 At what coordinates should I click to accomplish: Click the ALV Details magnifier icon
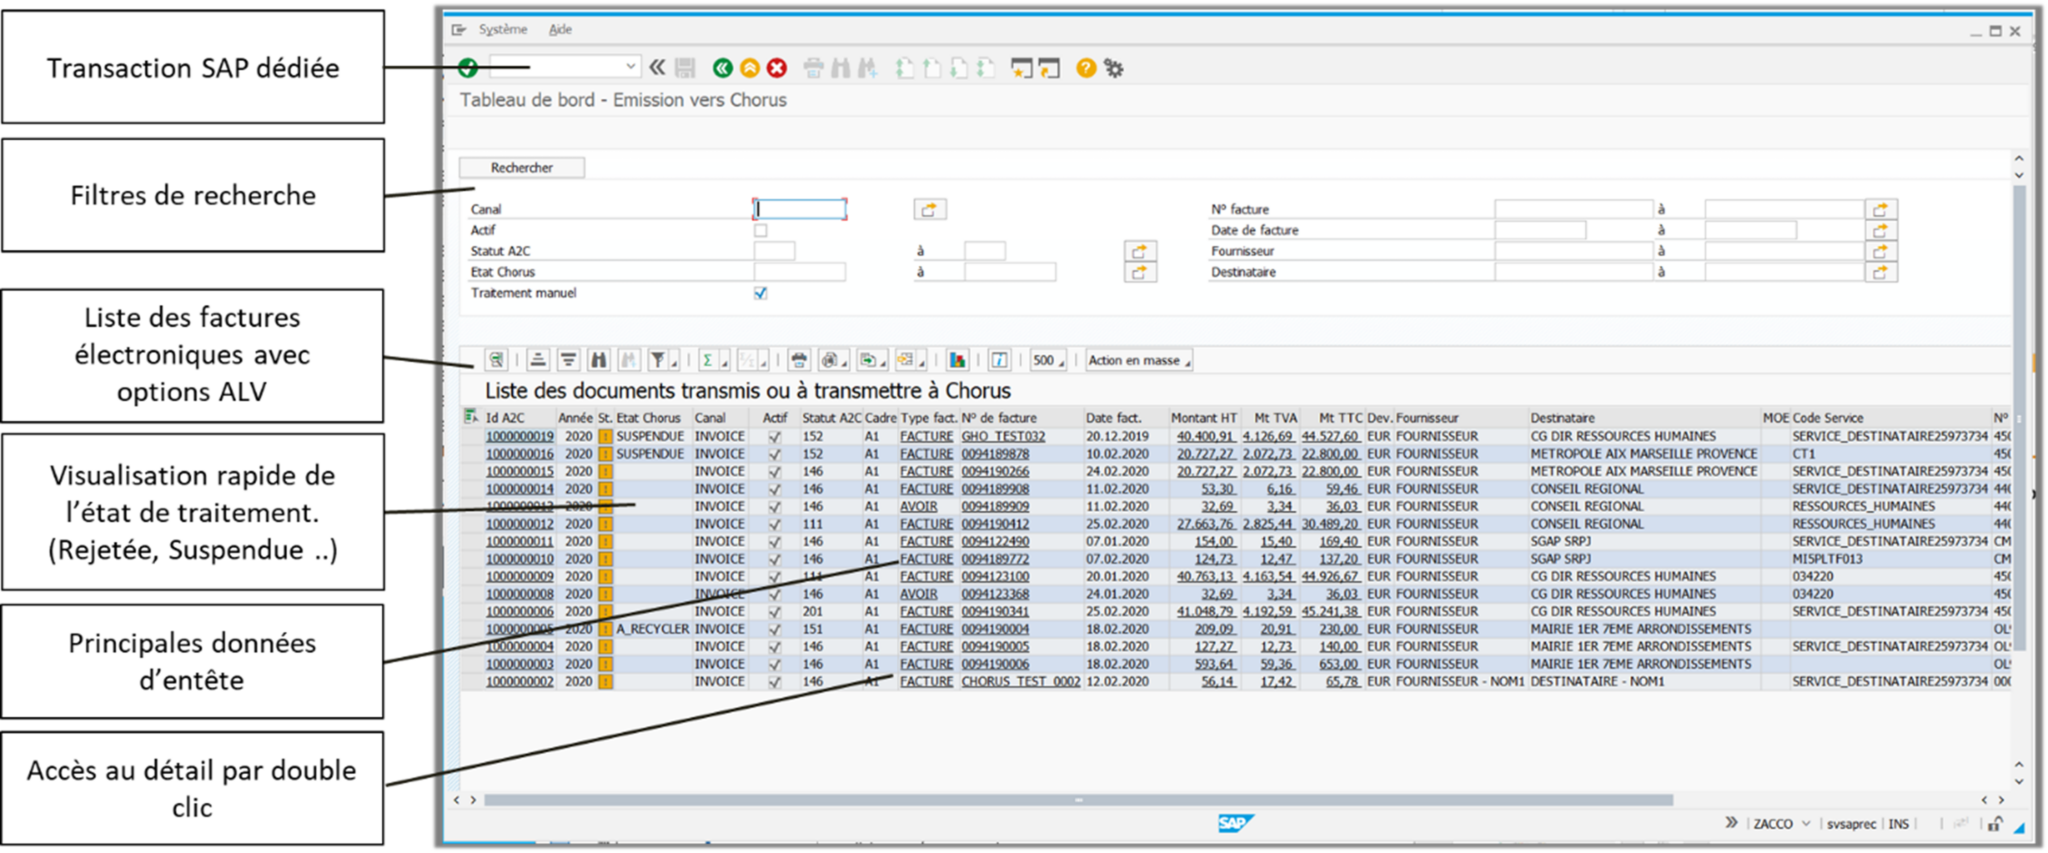click(x=496, y=360)
